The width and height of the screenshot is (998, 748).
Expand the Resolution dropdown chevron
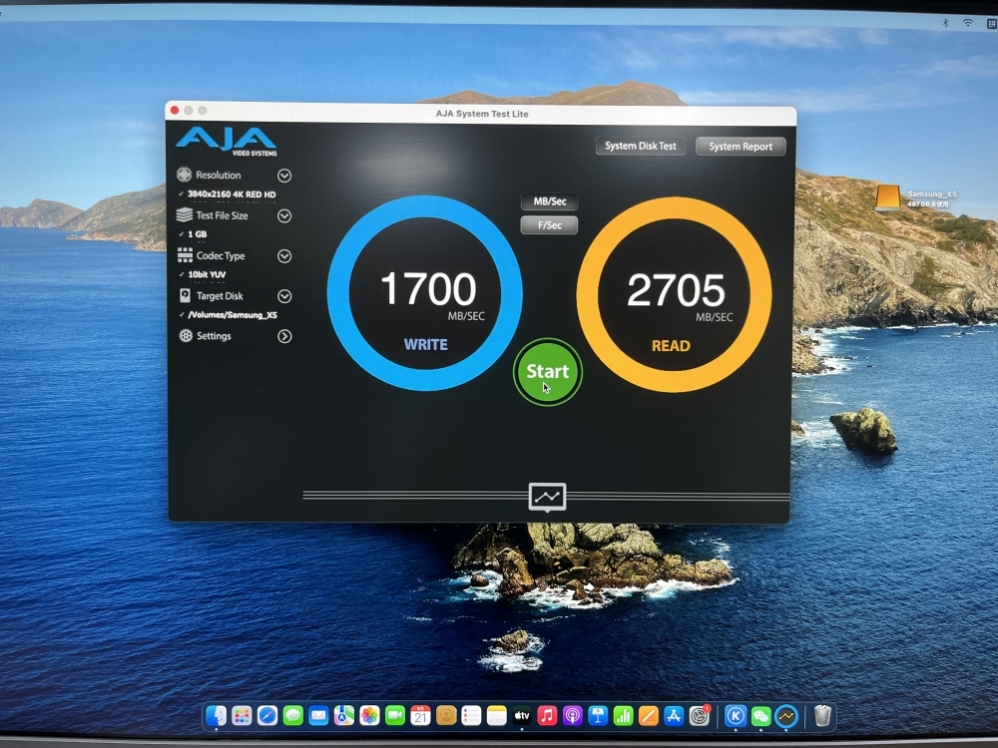[x=285, y=175]
